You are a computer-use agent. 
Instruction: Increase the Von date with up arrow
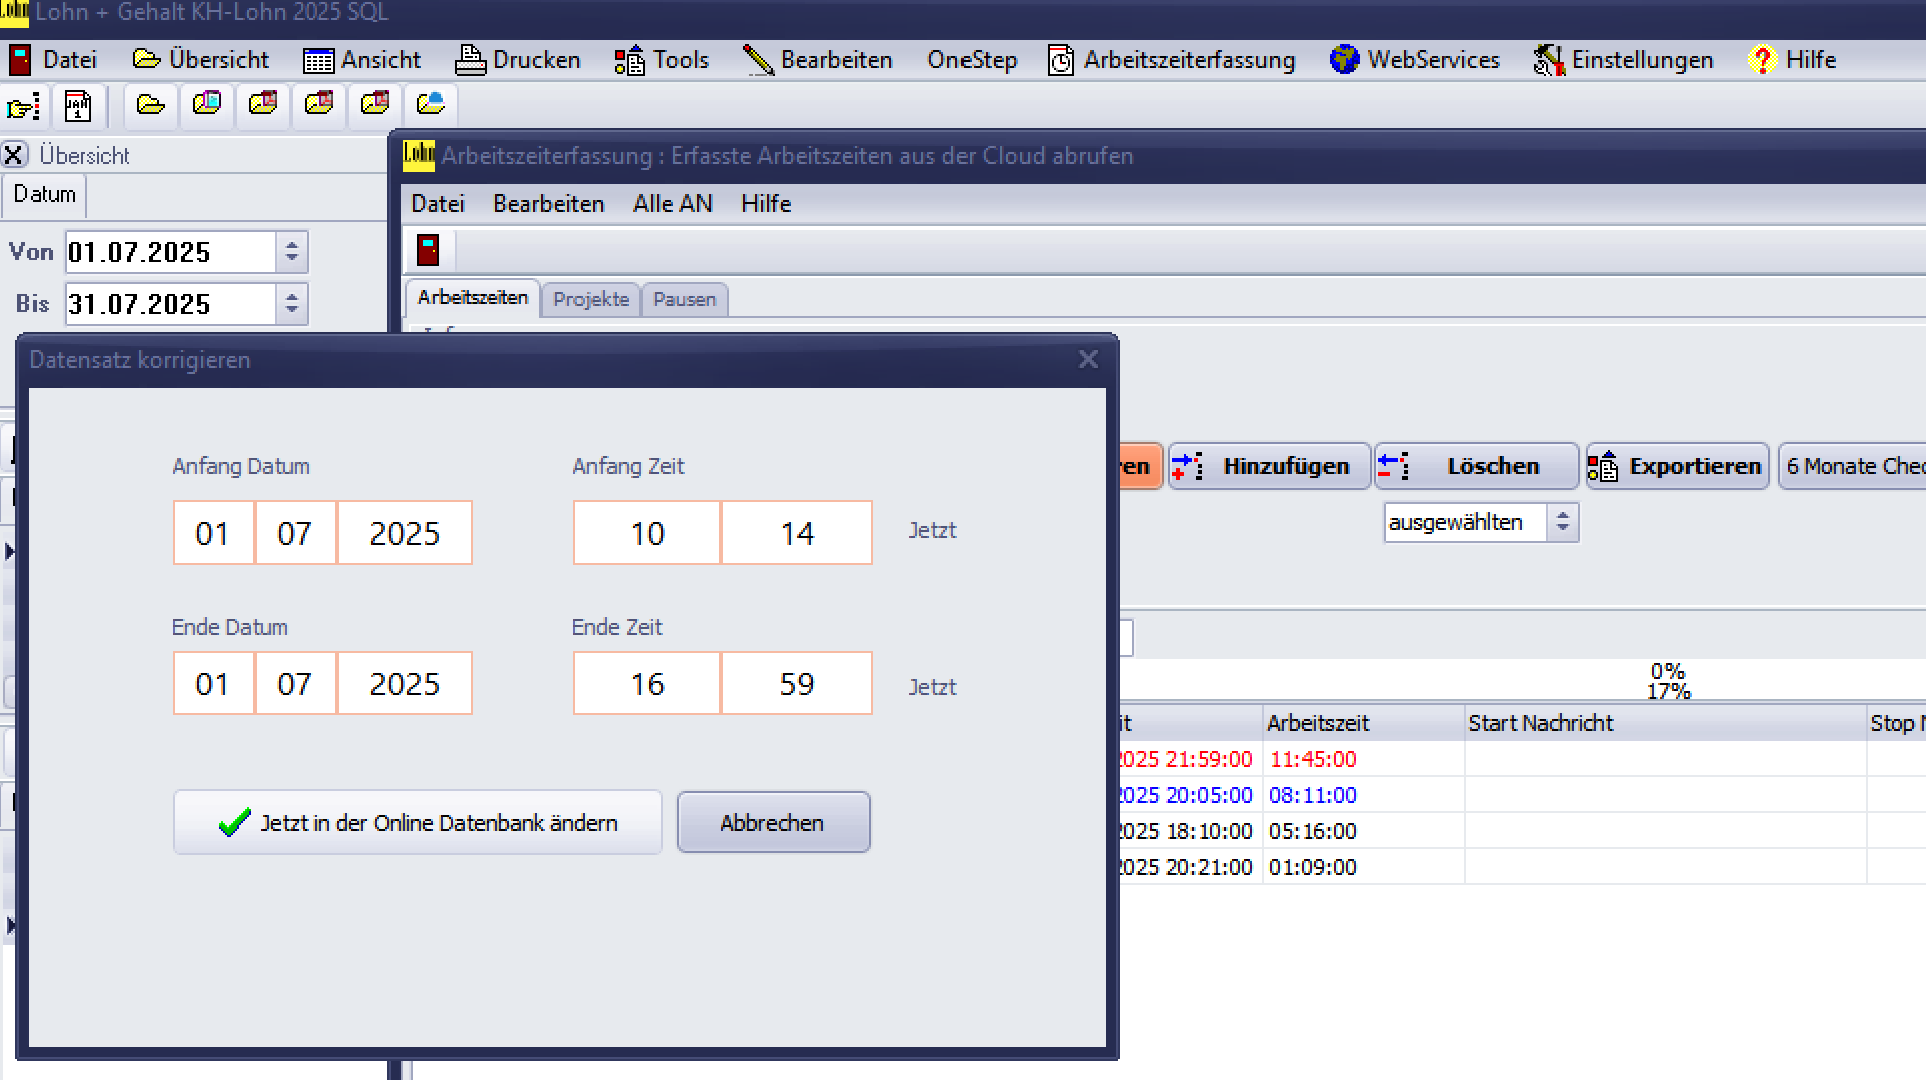(x=292, y=243)
